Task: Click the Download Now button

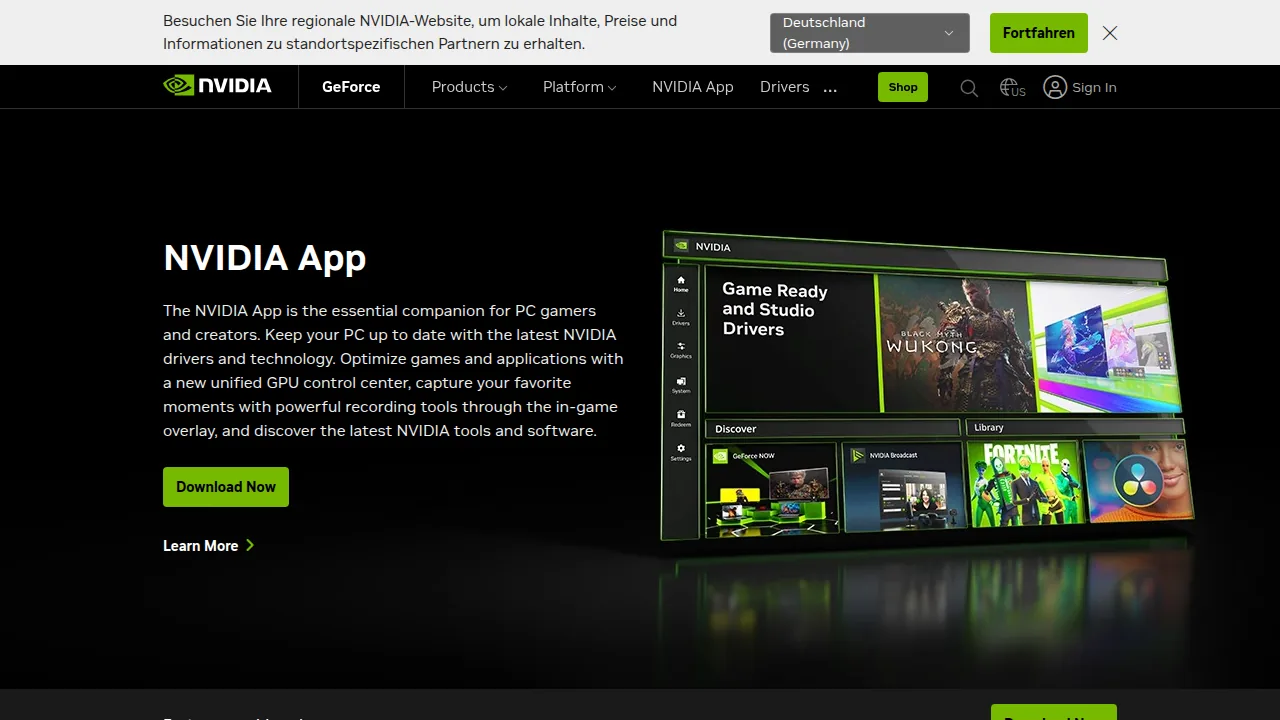Action: coord(226,487)
